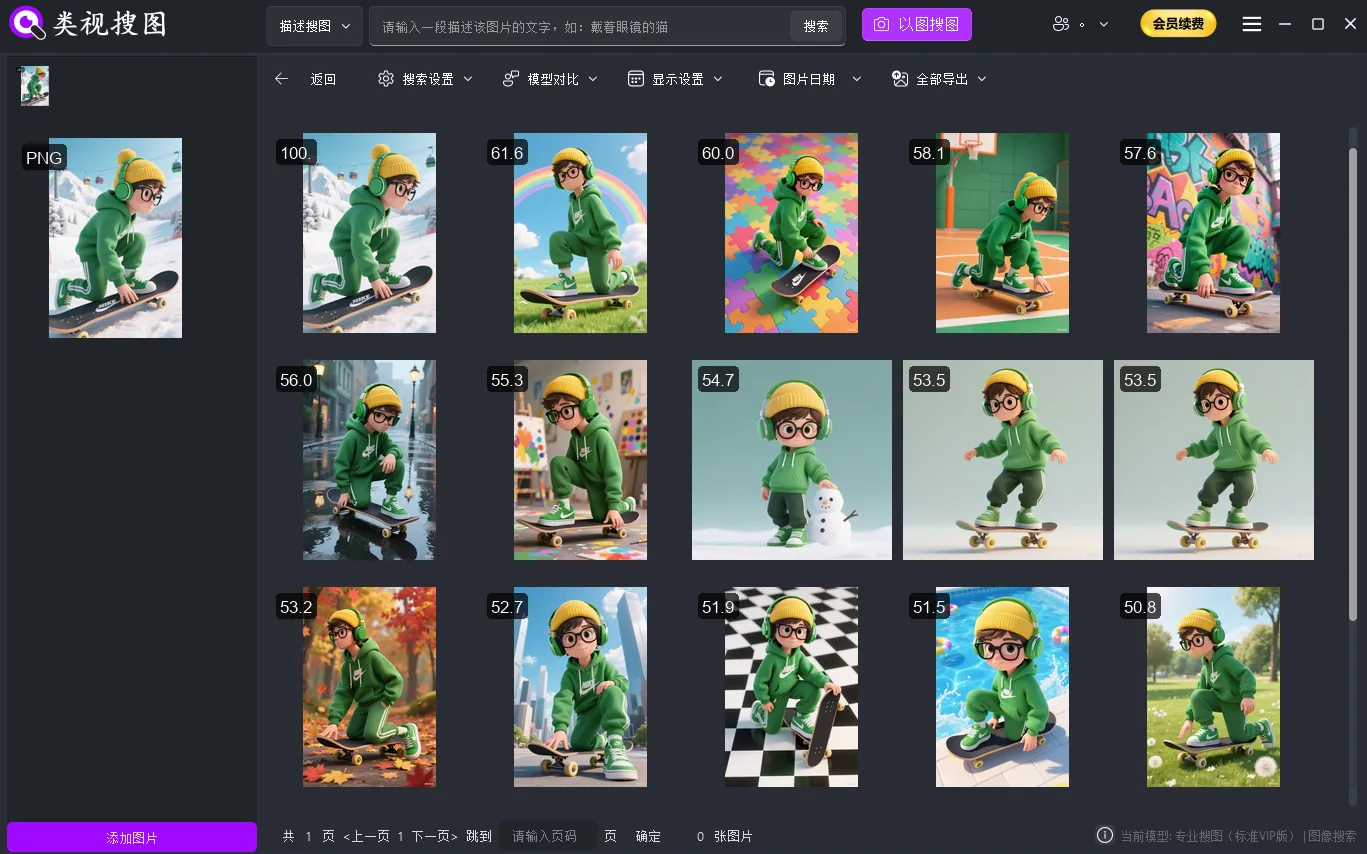Open the hamburger menu

click(x=1251, y=23)
